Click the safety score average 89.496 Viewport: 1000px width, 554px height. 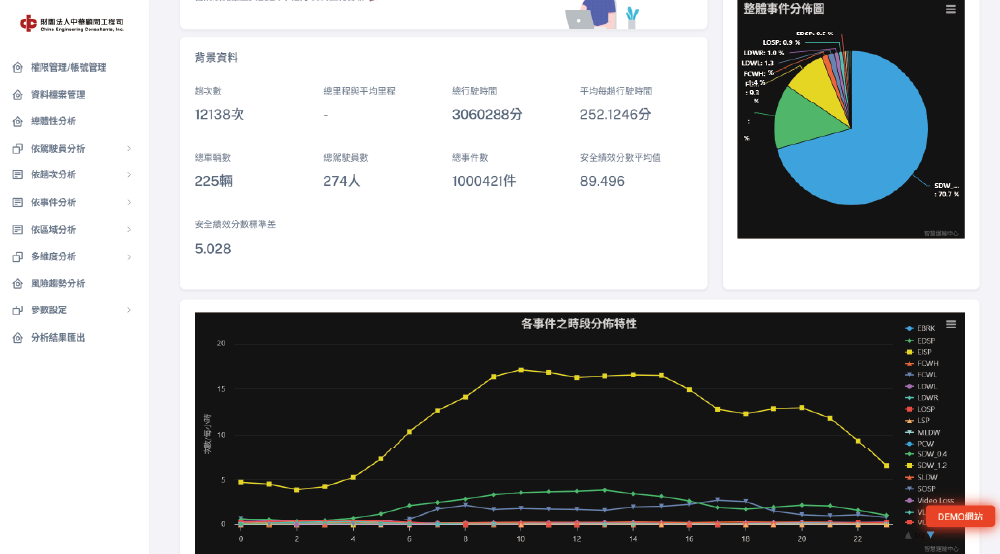pos(602,181)
